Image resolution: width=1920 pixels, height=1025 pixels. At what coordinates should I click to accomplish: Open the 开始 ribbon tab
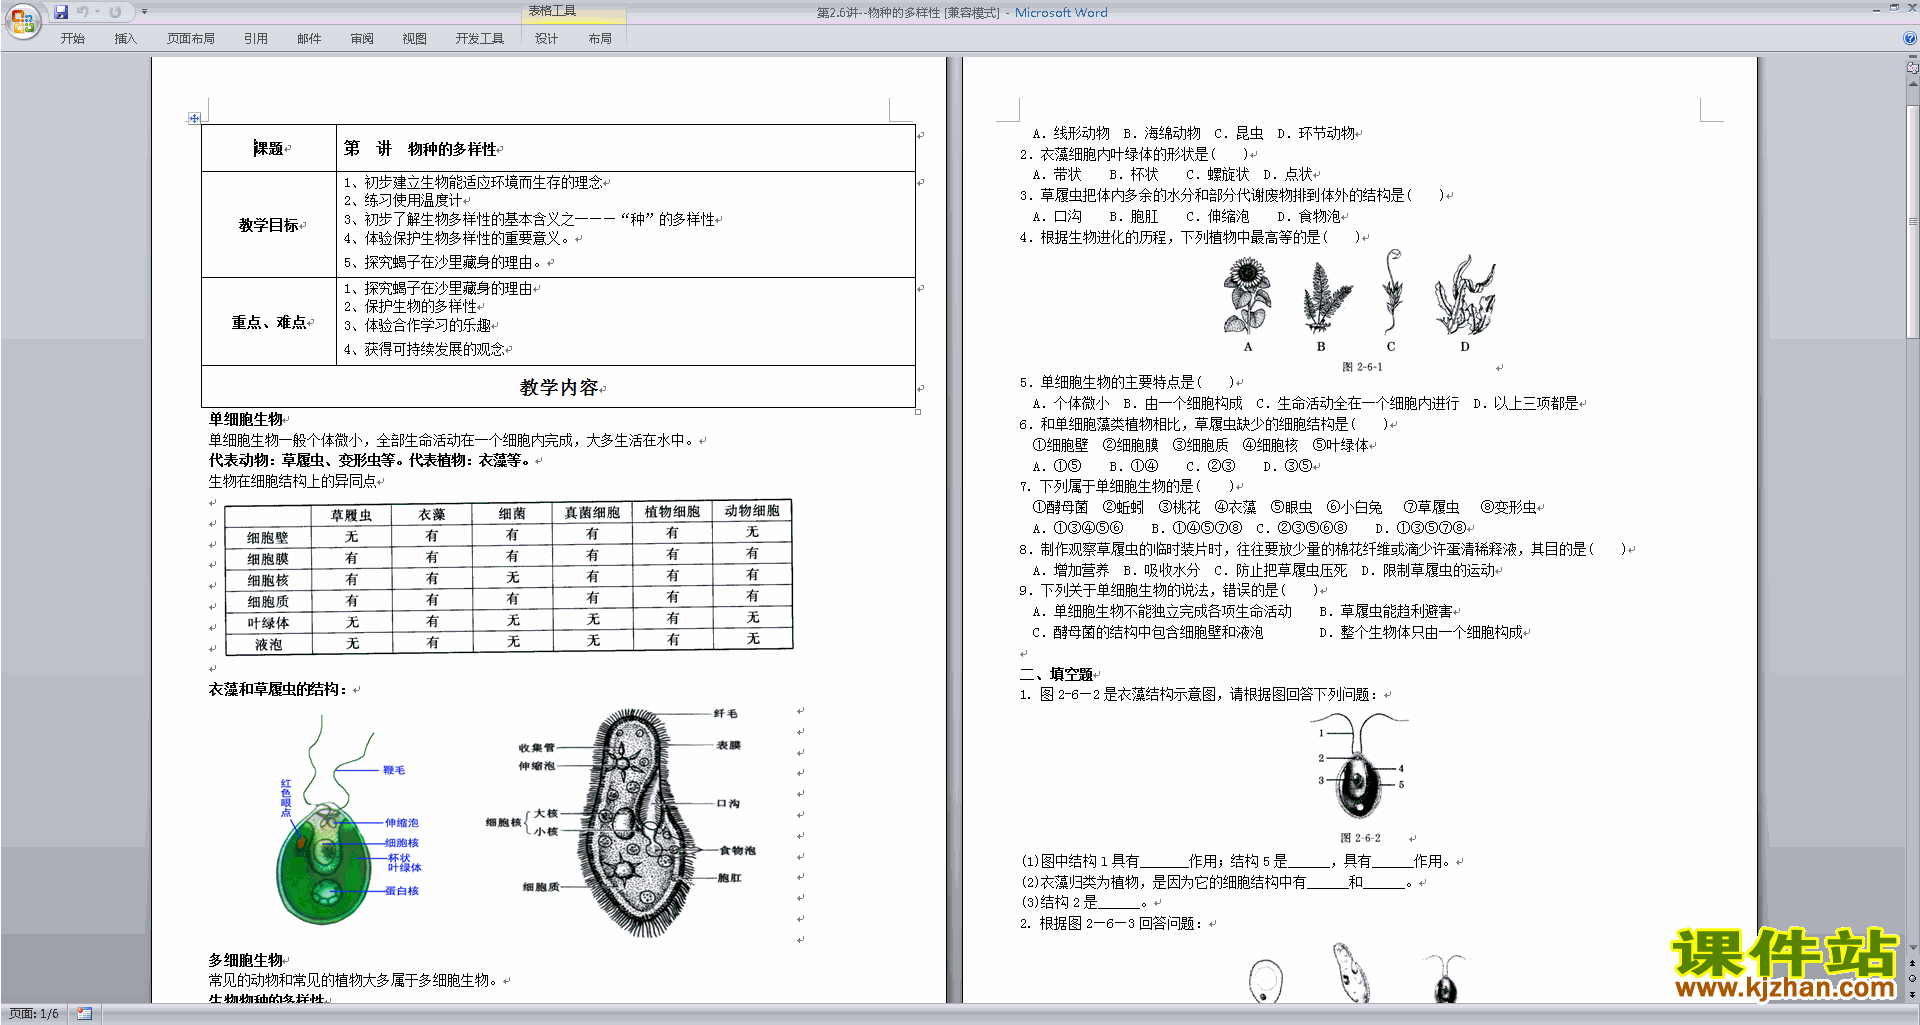coord(72,39)
